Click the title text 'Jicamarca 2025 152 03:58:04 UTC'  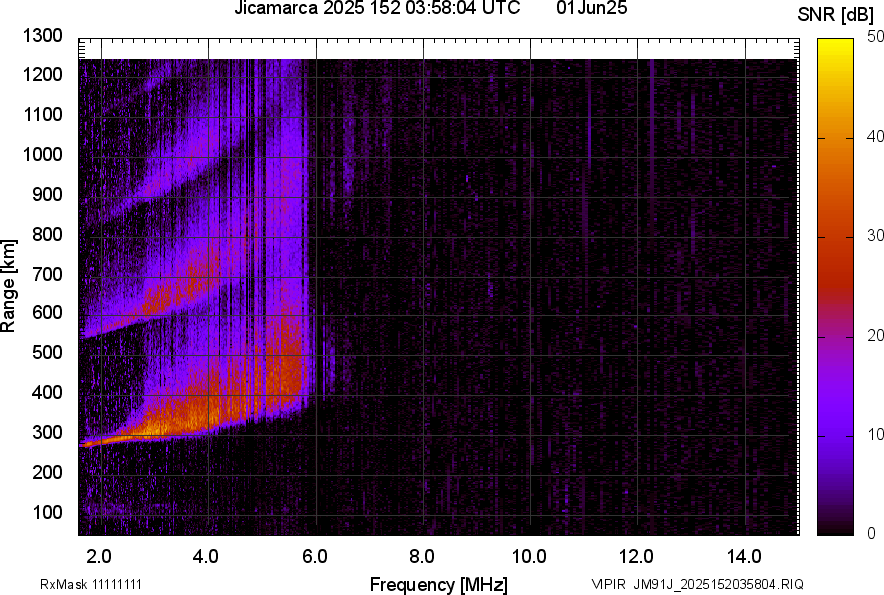pyautogui.click(x=377, y=8)
